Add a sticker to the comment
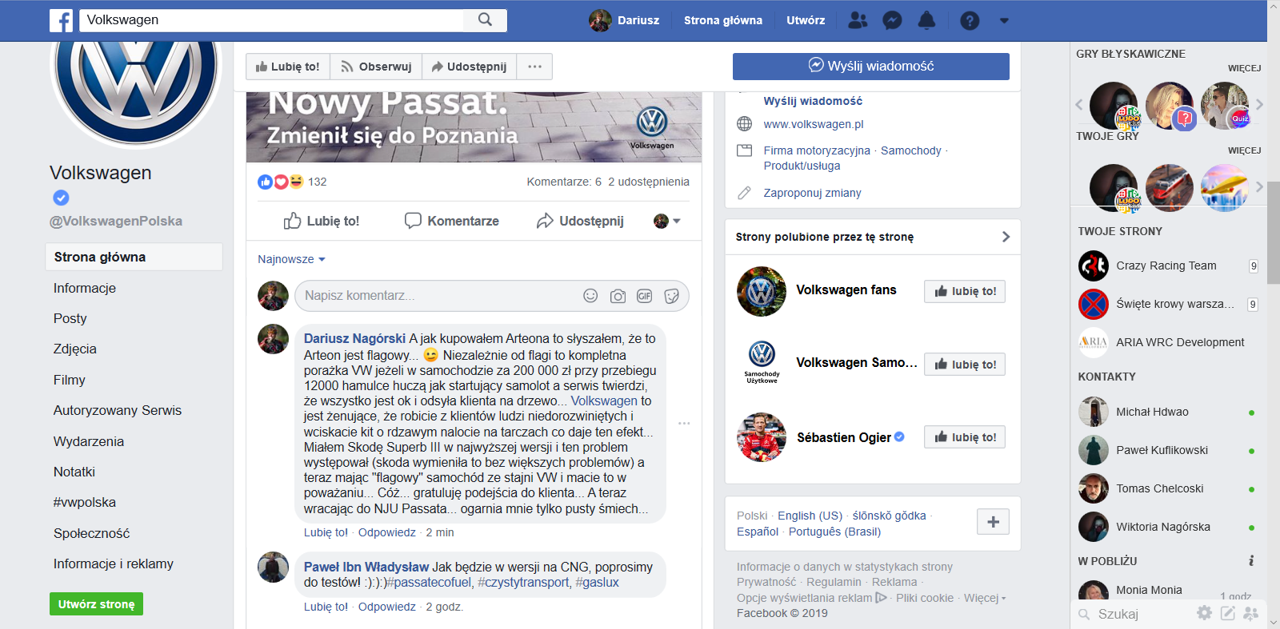1280x629 pixels. pos(672,296)
